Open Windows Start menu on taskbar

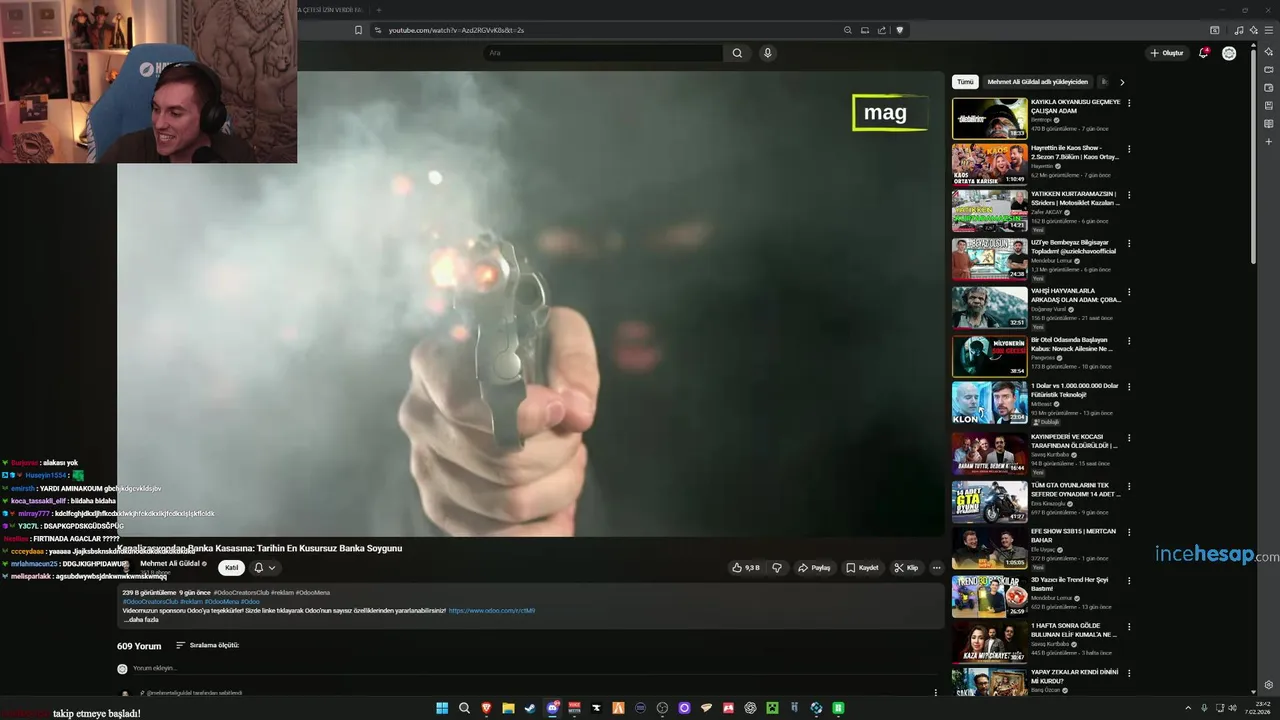click(441, 708)
